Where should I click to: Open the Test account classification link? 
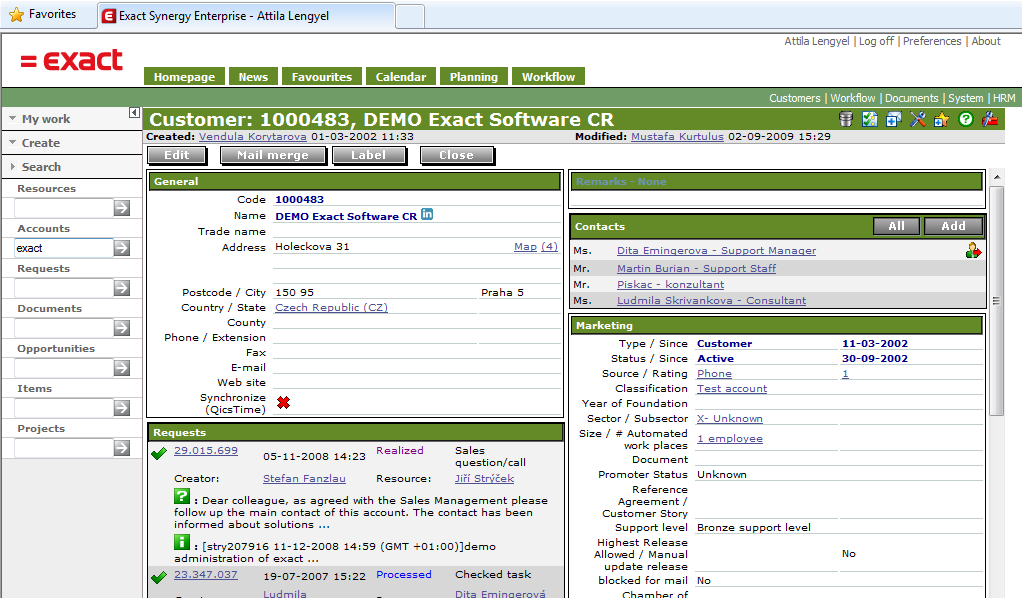732,388
